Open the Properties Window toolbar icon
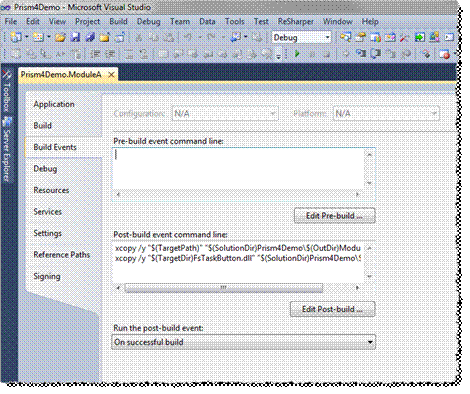 [x=360, y=37]
